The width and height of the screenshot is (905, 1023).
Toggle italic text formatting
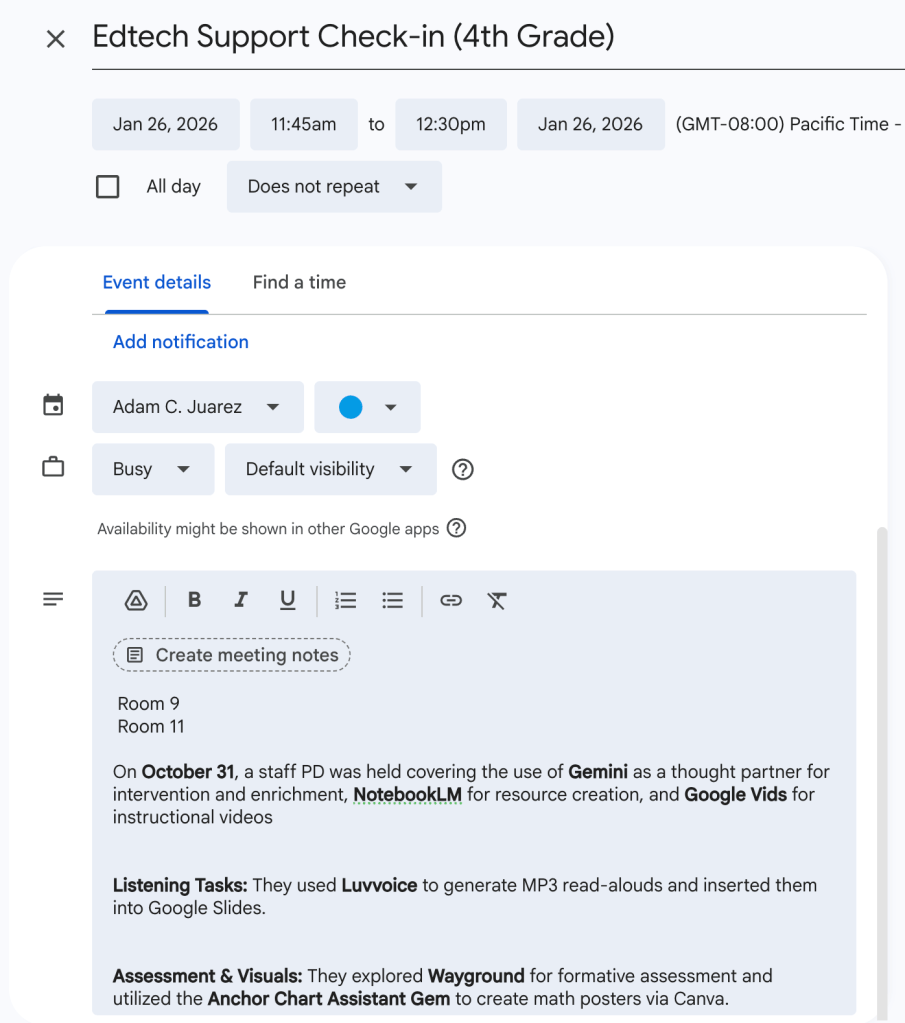point(240,600)
